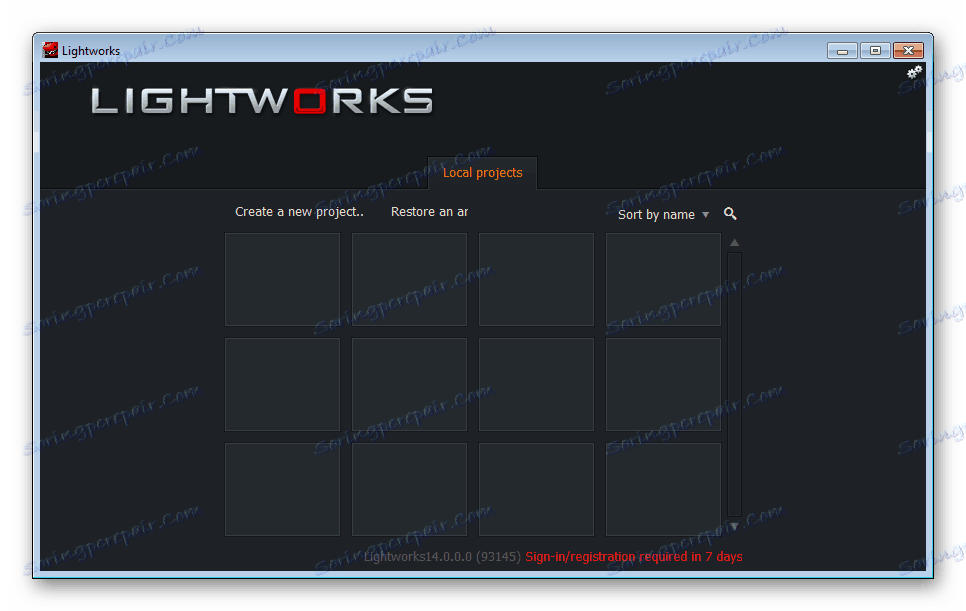
Task: Close the Lightworks window
Action: [x=908, y=51]
